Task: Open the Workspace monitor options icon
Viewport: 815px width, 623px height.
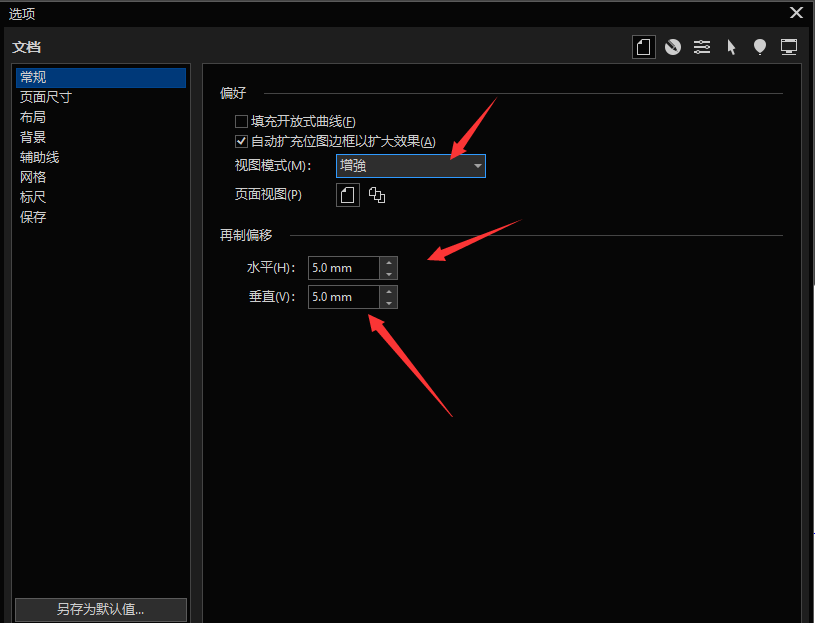Action: point(789,47)
